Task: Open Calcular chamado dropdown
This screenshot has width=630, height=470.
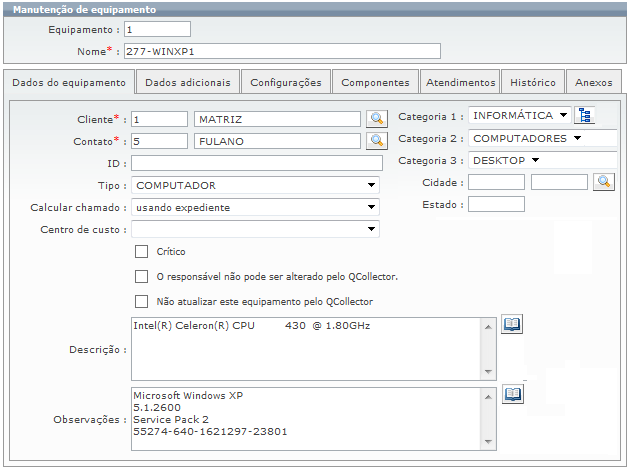Action: coord(255,207)
